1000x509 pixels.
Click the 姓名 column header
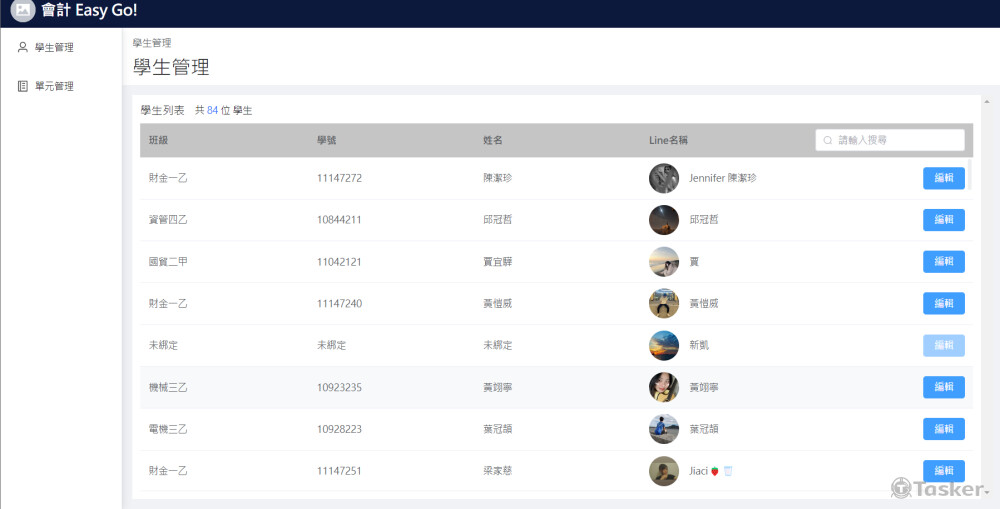(492, 140)
